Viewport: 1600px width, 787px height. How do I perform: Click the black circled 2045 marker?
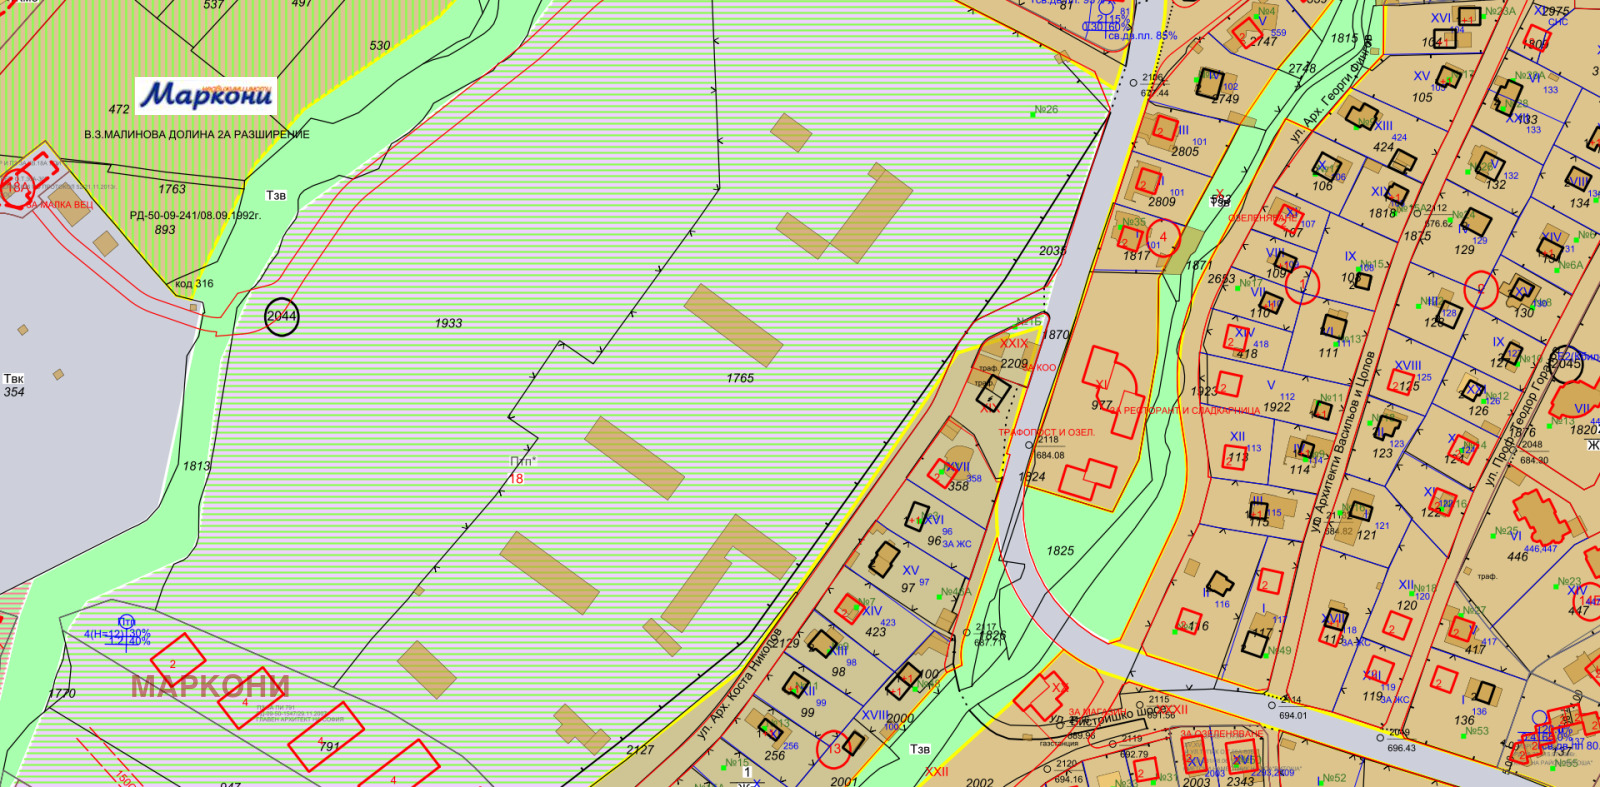1565,362
